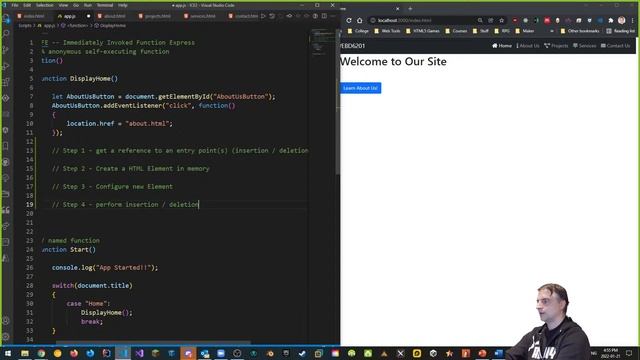Click the Projects nav link
This screenshot has height=360, width=640.
(556, 46)
